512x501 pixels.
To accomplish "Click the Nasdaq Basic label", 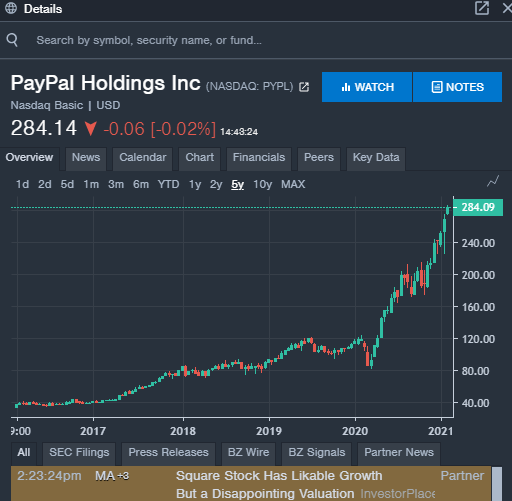I will pyautogui.click(x=47, y=105).
